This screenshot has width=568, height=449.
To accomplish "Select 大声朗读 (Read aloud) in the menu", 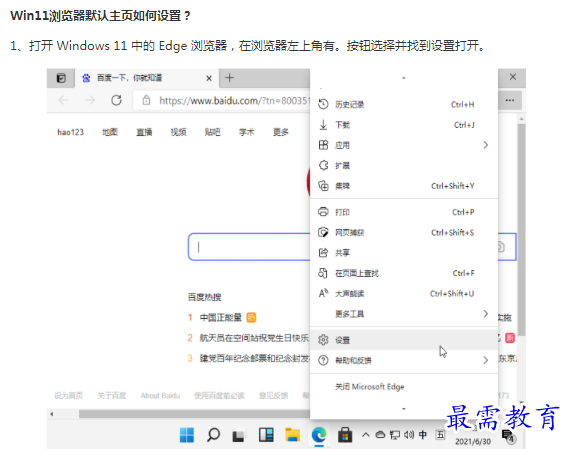I will 404,293.
